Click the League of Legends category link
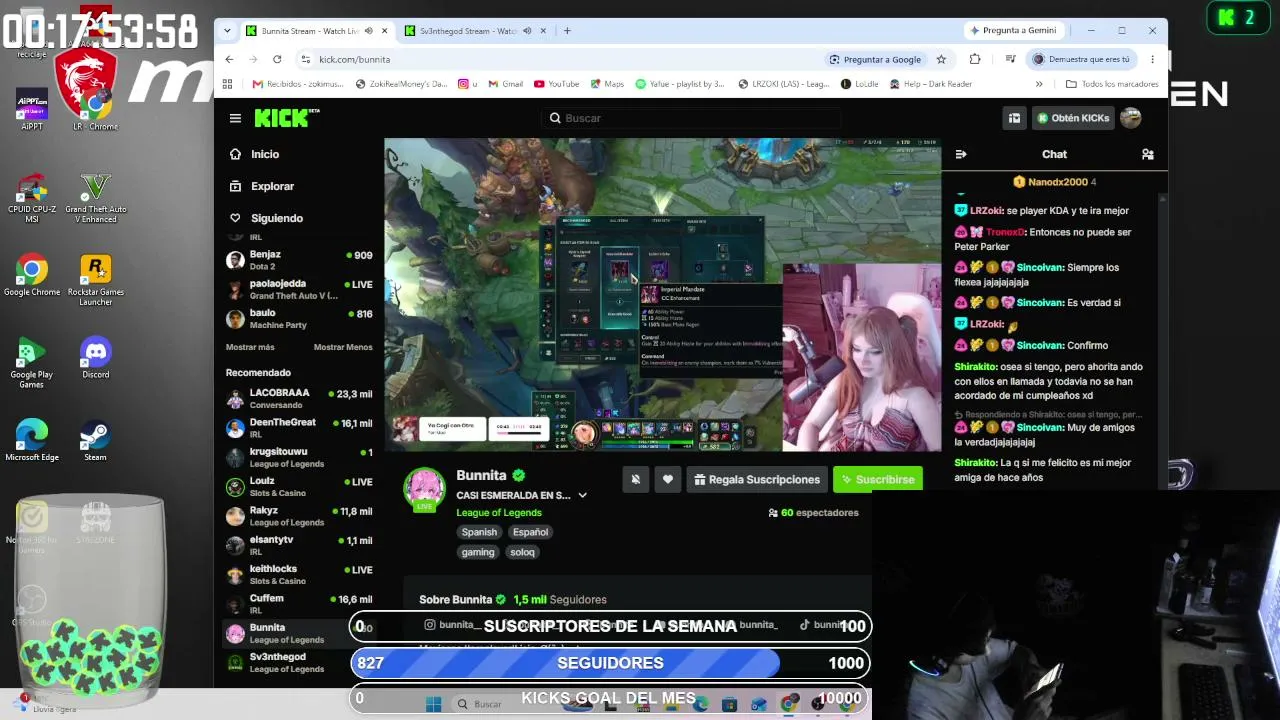Image resolution: width=1280 pixels, height=720 pixels. click(x=499, y=513)
